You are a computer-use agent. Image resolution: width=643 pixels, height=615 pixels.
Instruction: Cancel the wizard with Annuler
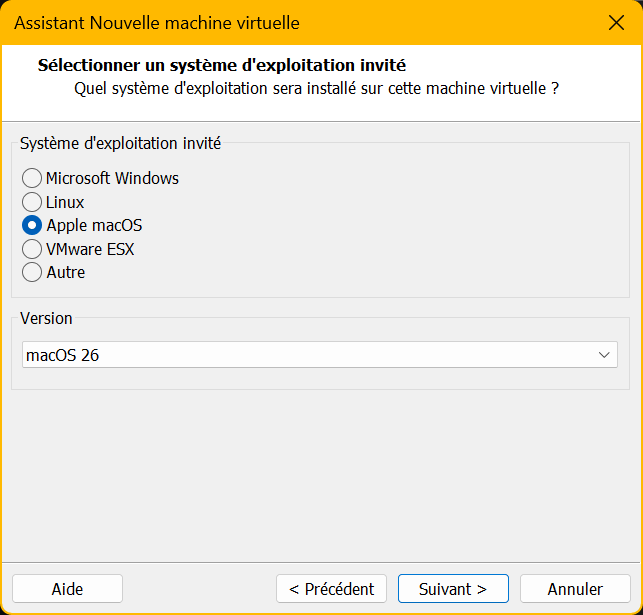575,589
